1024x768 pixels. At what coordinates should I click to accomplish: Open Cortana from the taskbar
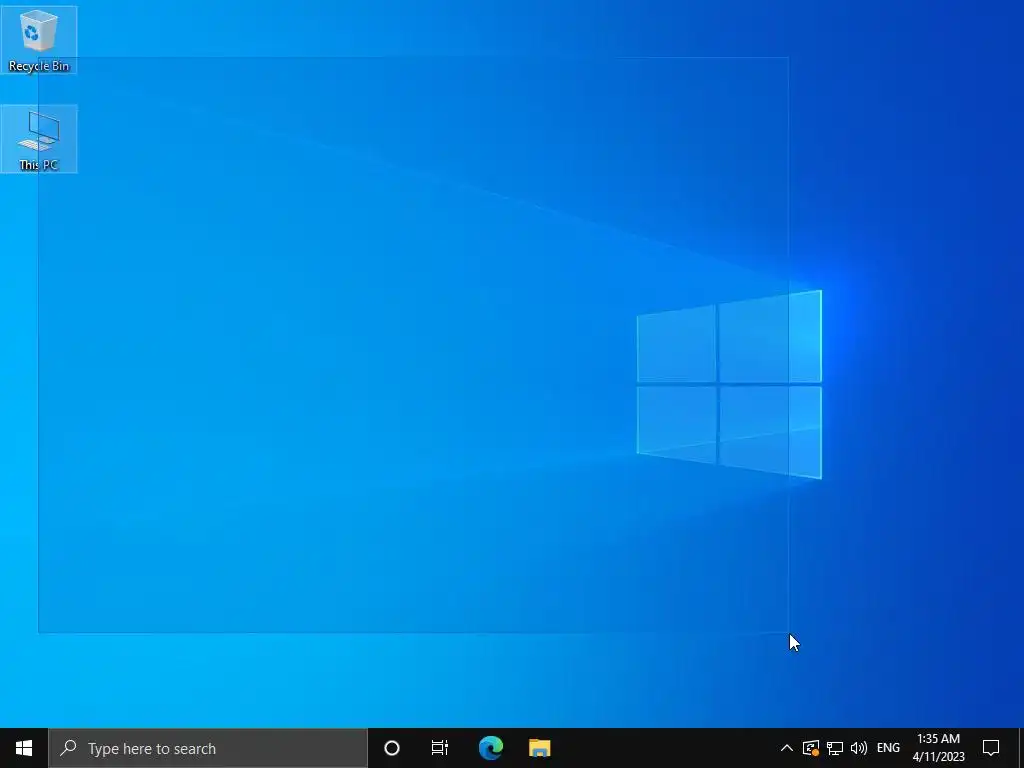391,748
